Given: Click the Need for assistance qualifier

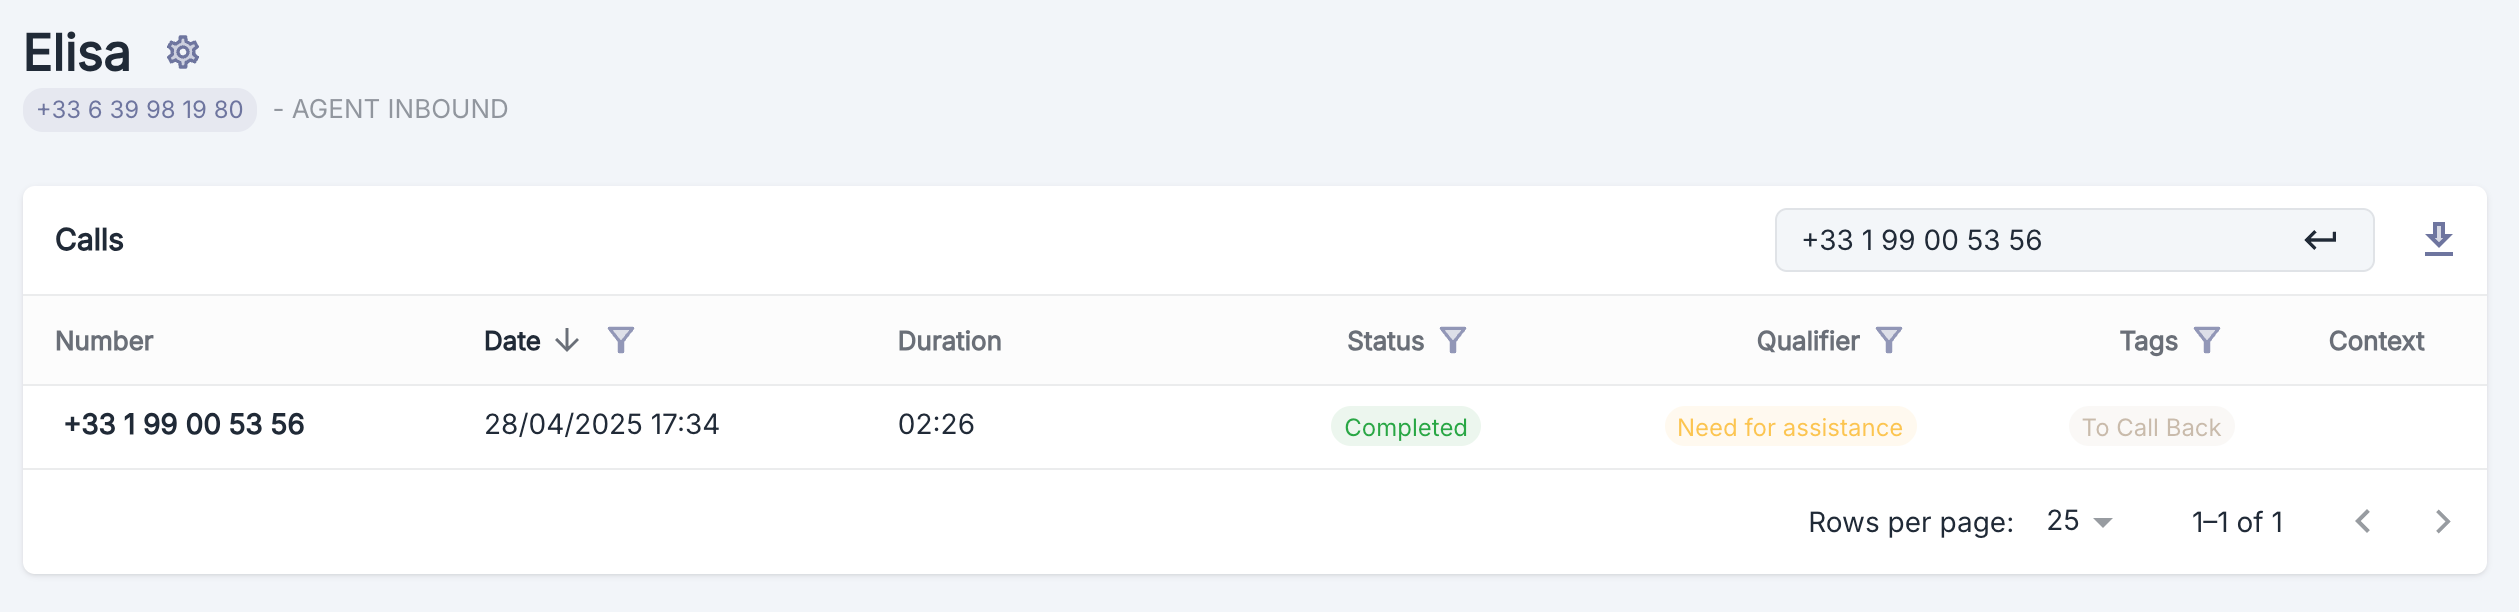Looking at the screenshot, I should 1789,427.
